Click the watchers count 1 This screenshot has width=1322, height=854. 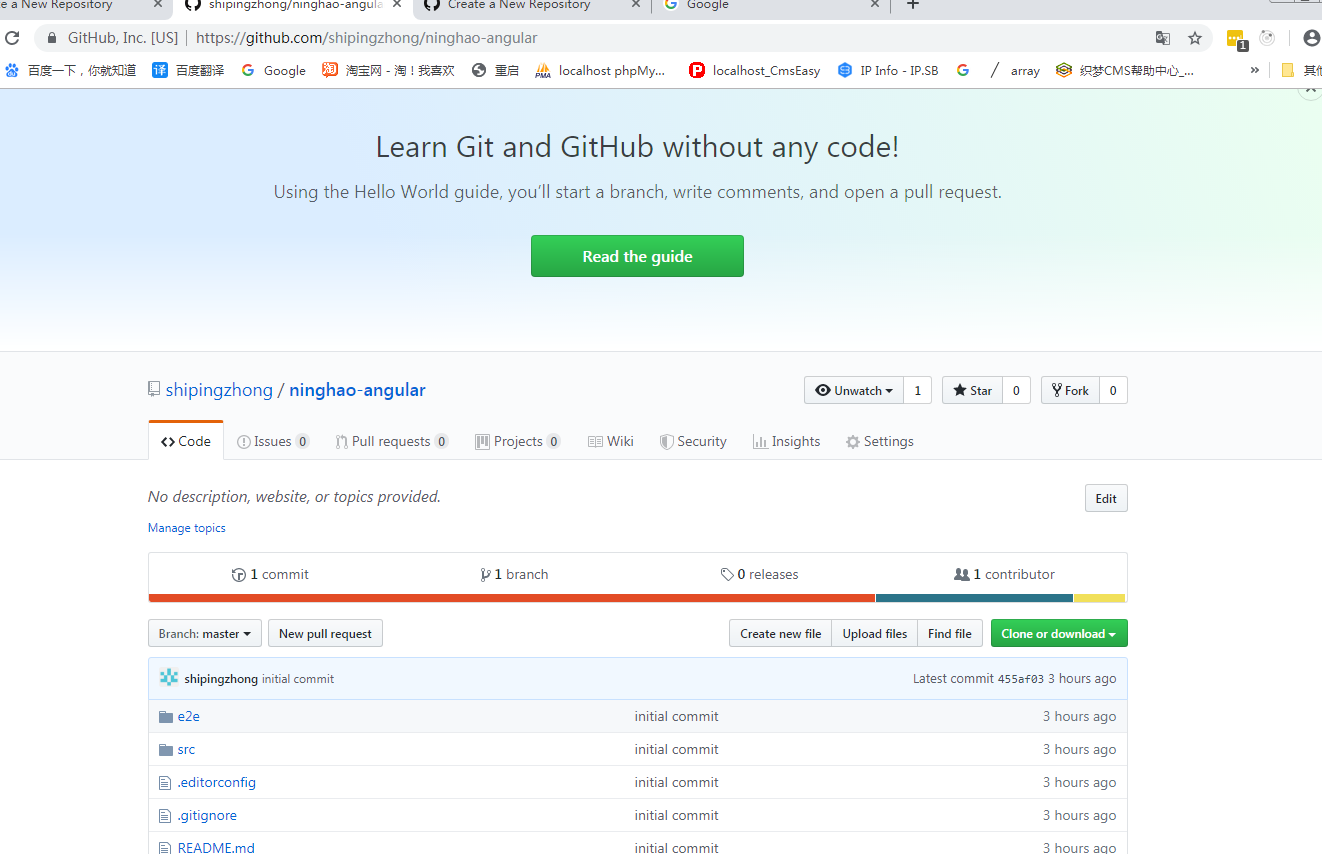(x=918, y=390)
